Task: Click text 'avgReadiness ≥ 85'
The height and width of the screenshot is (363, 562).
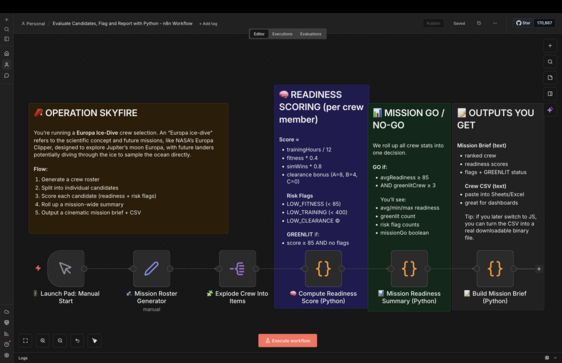Action: [x=404, y=177]
